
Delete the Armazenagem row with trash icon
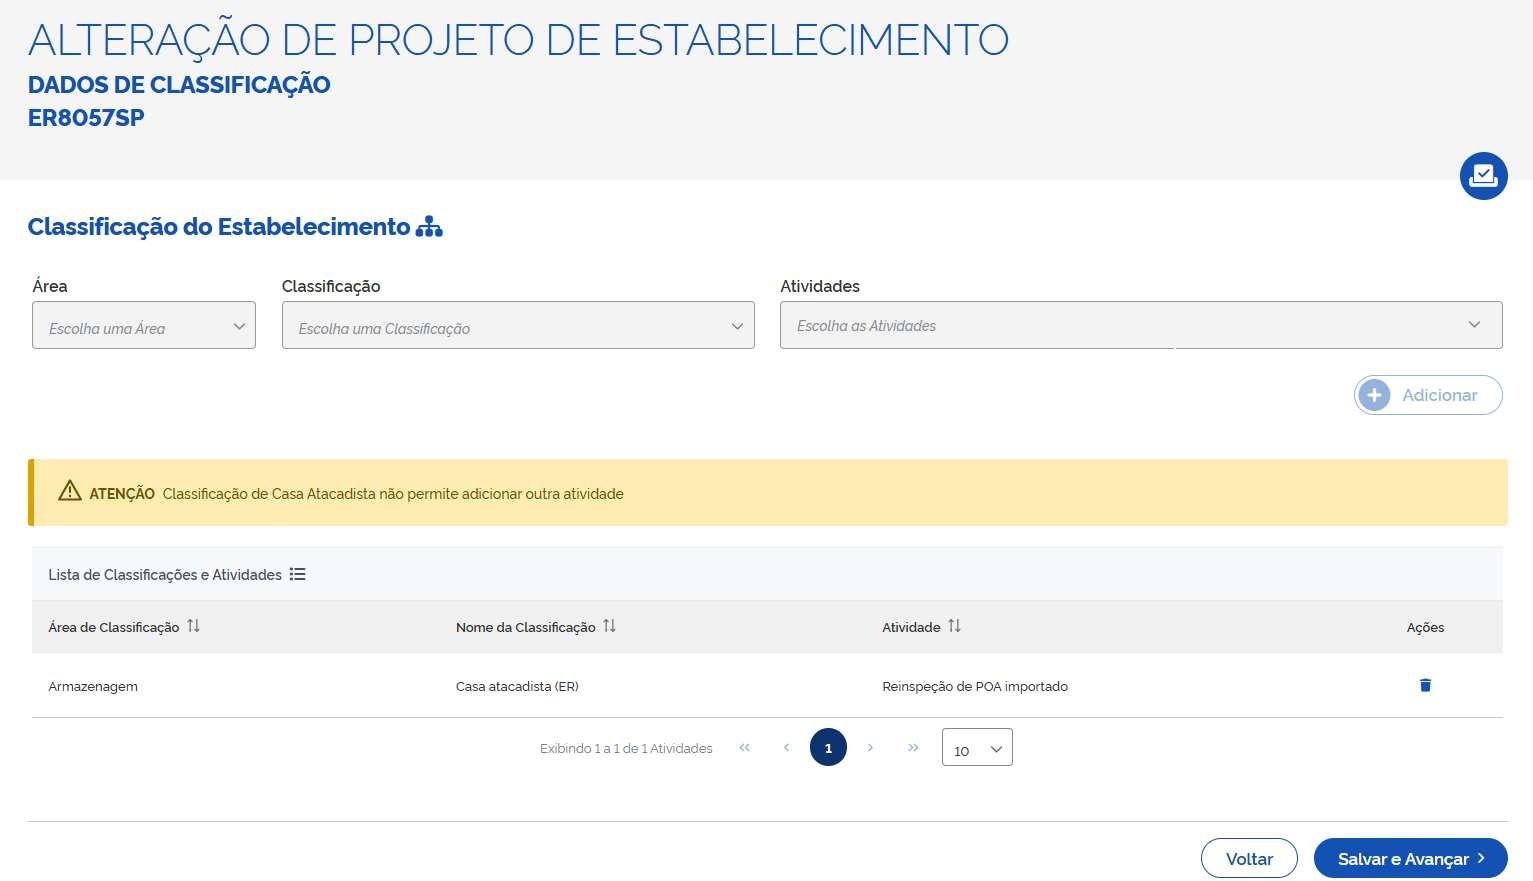tap(1425, 685)
